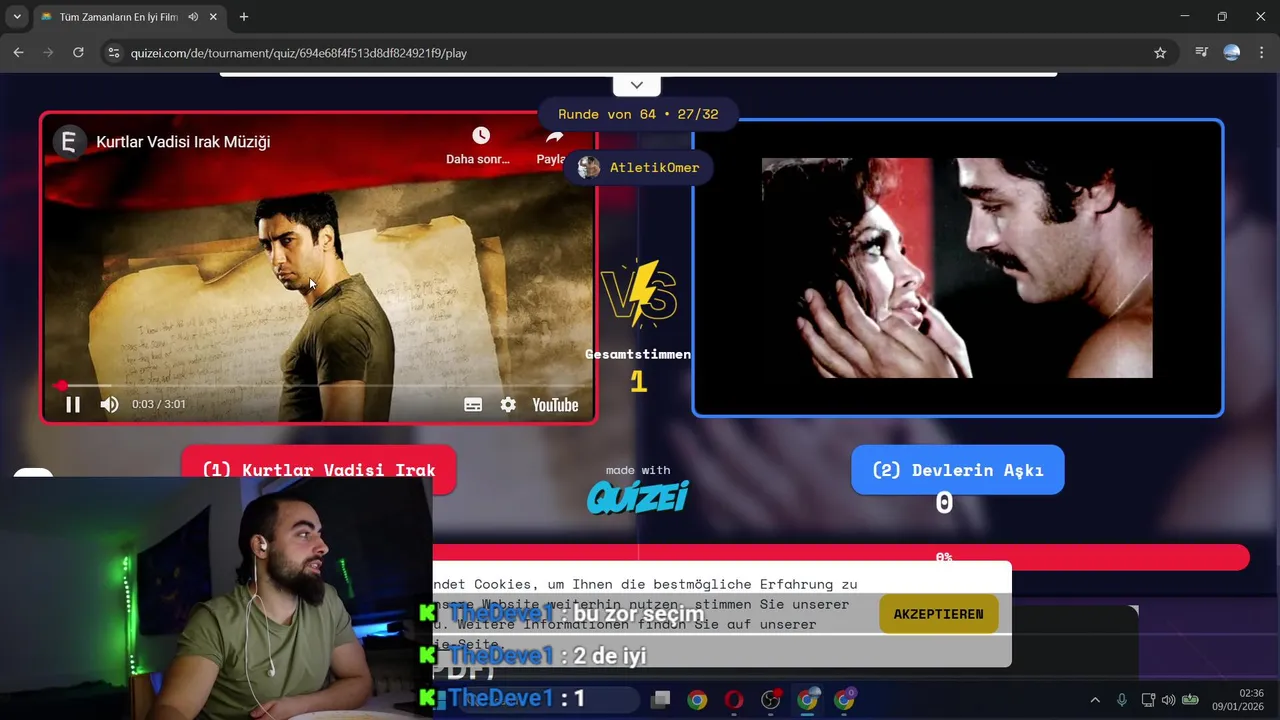This screenshot has height=720, width=1280.
Task: Open YouTube player settings gear
Action: point(508,404)
